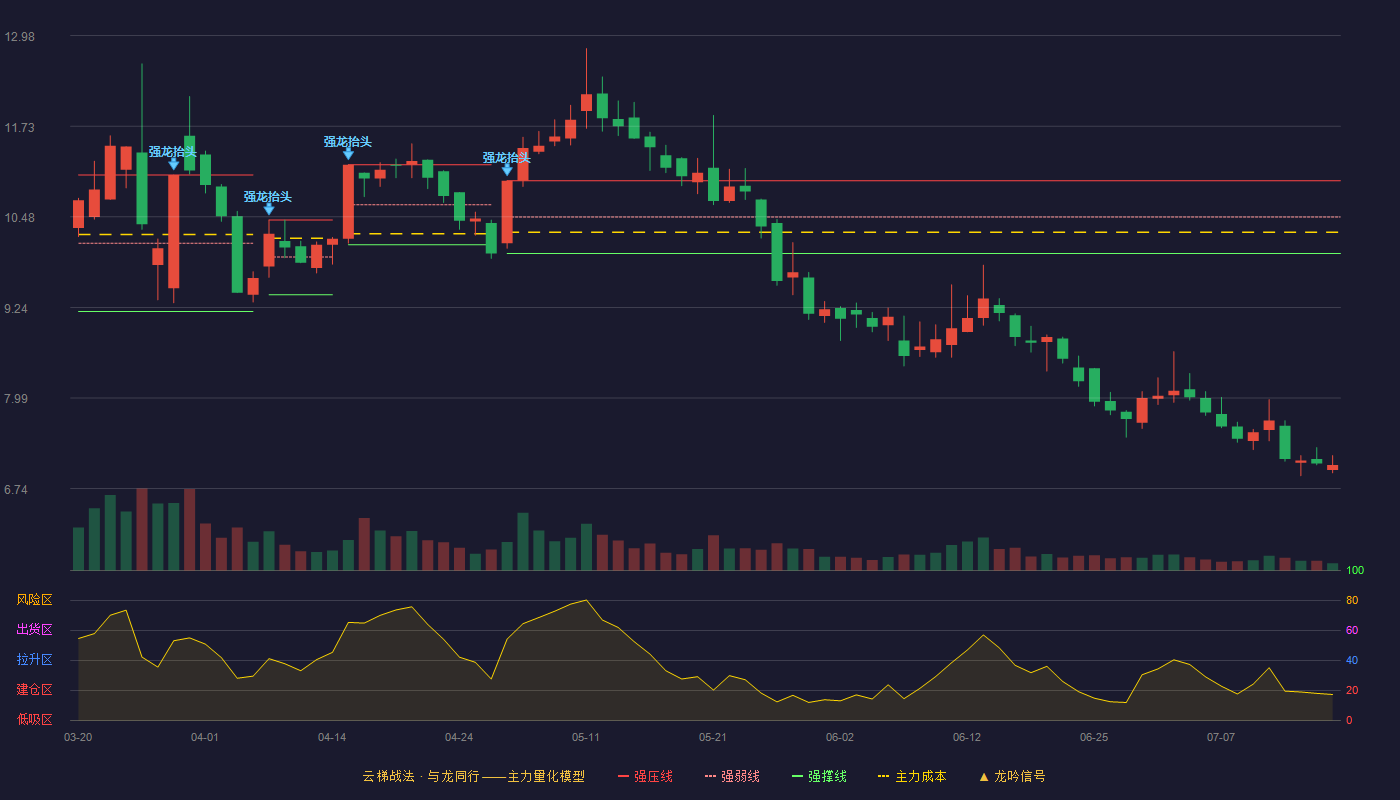Click the green 100 indicator axis value
The image size is (1400, 800).
pyautogui.click(x=1355, y=571)
